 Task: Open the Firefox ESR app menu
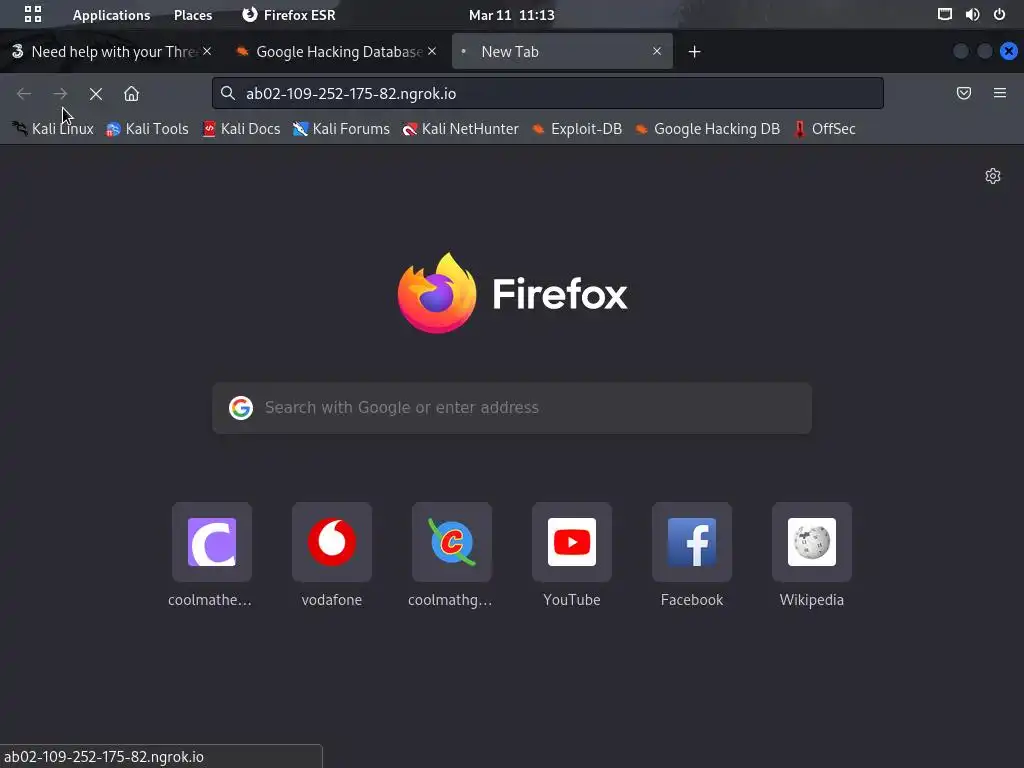tap(289, 15)
